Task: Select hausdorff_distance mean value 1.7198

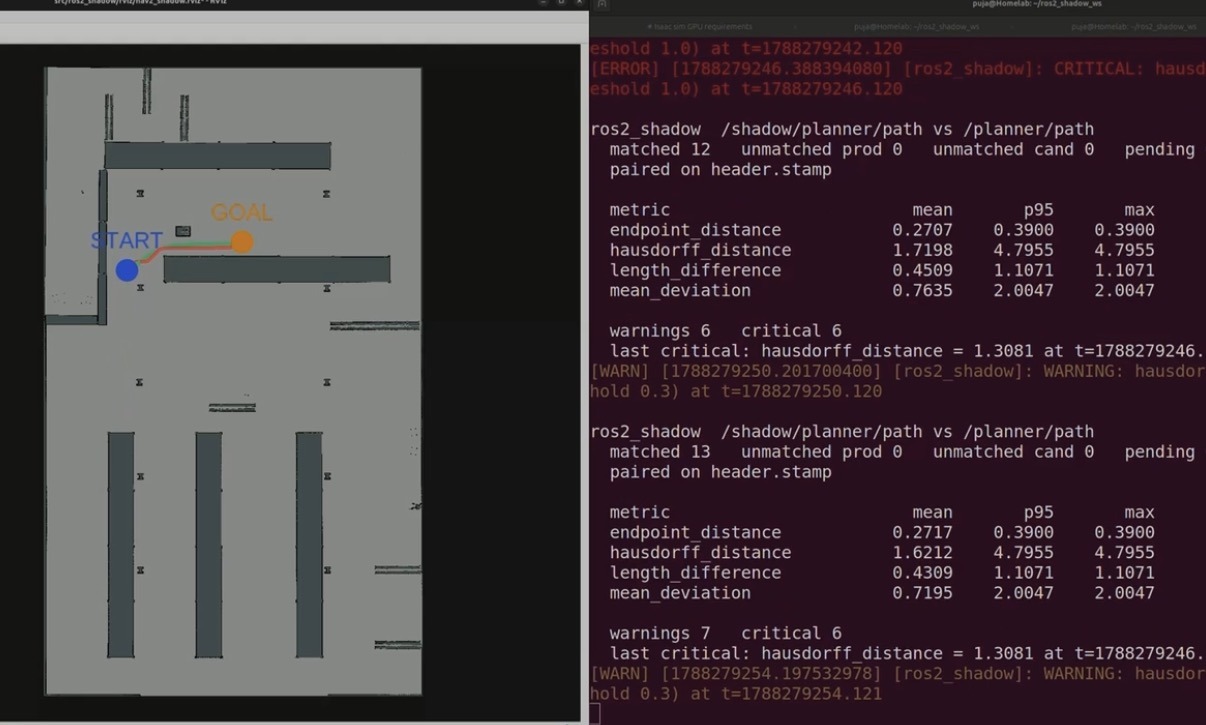Action: click(922, 250)
